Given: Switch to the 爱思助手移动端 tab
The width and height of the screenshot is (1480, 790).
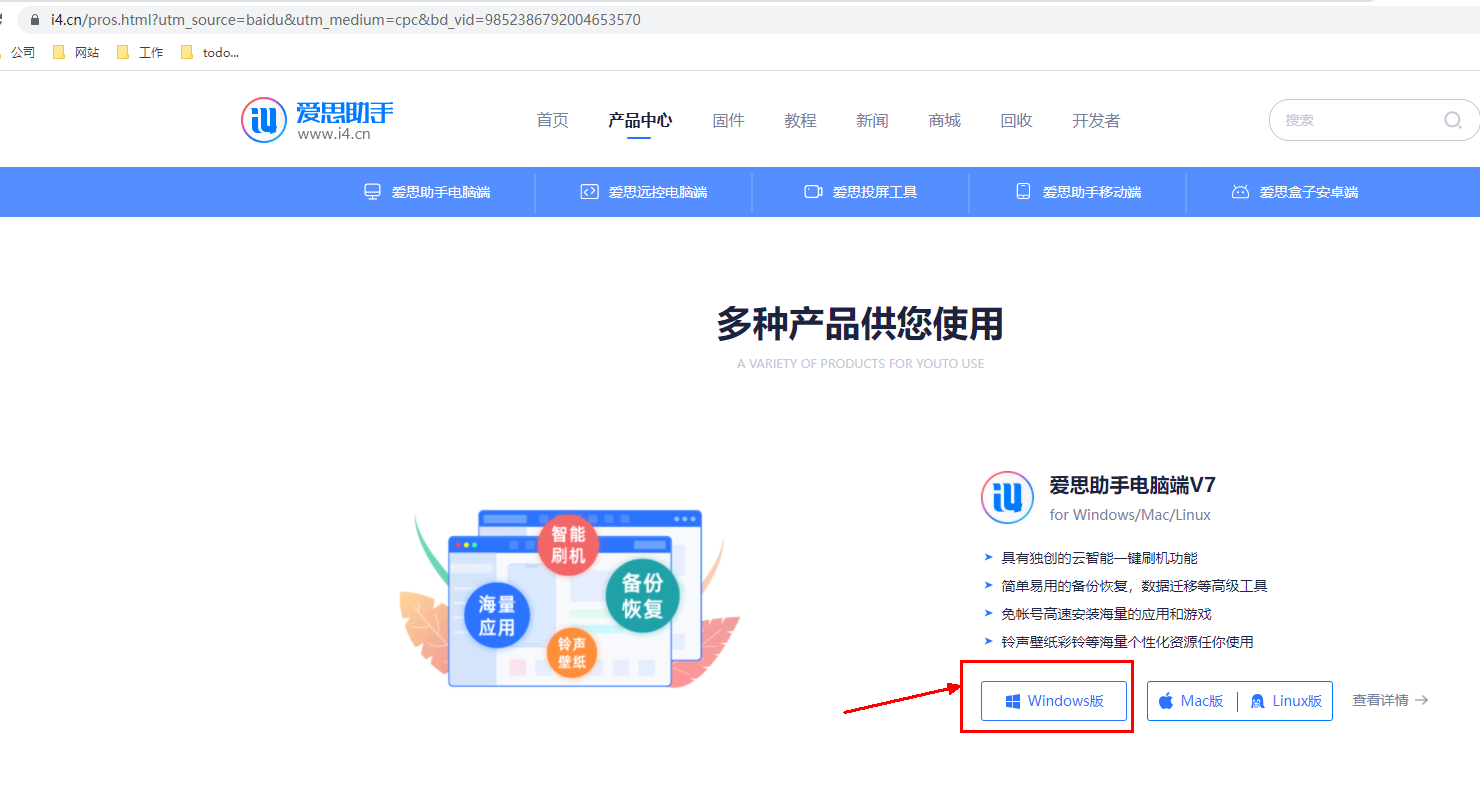Looking at the screenshot, I should click(x=1078, y=192).
